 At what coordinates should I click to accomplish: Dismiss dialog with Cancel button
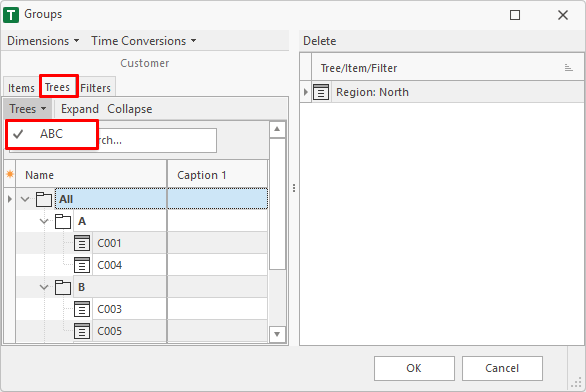click(502, 368)
